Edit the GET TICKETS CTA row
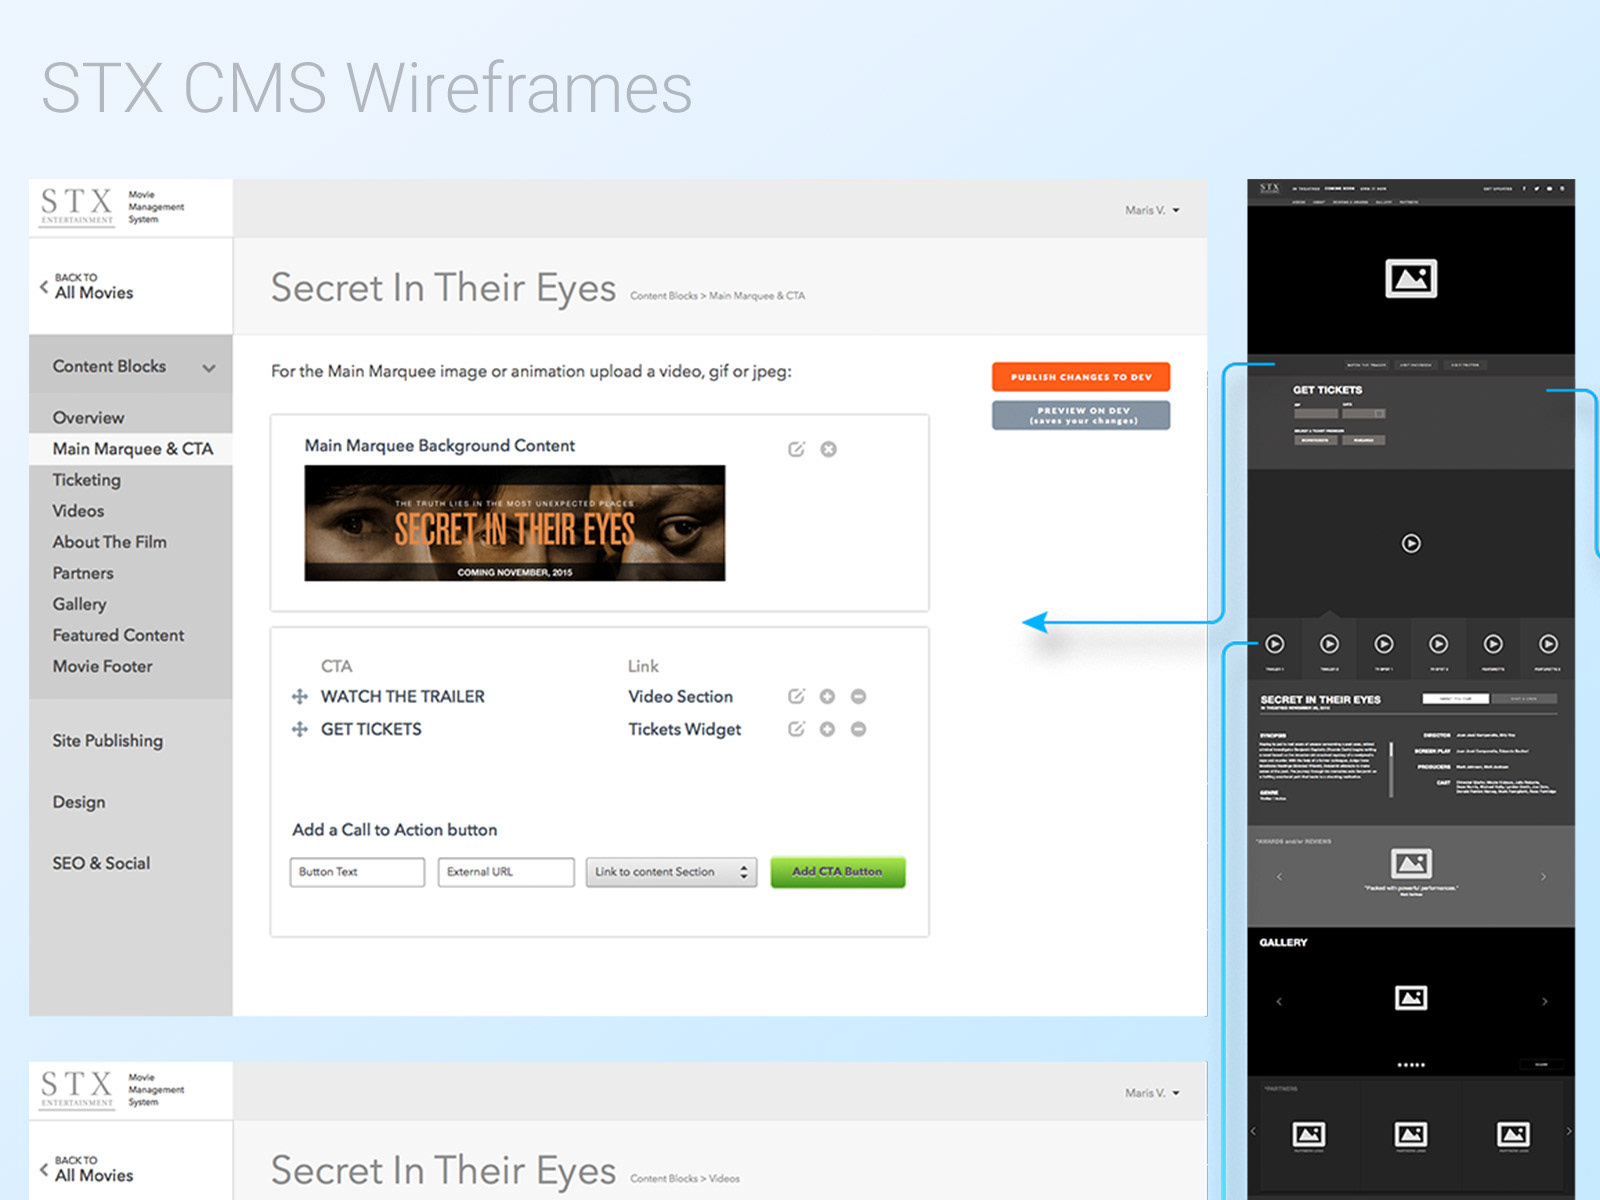 [x=796, y=729]
